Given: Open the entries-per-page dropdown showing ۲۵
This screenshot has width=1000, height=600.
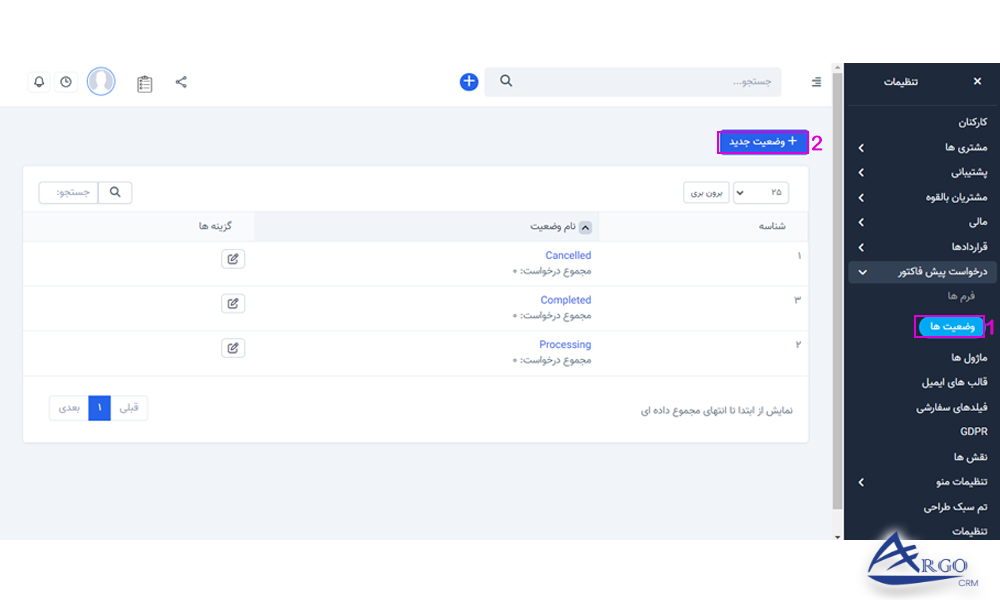Looking at the screenshot, I should click(x=761, y=192).
